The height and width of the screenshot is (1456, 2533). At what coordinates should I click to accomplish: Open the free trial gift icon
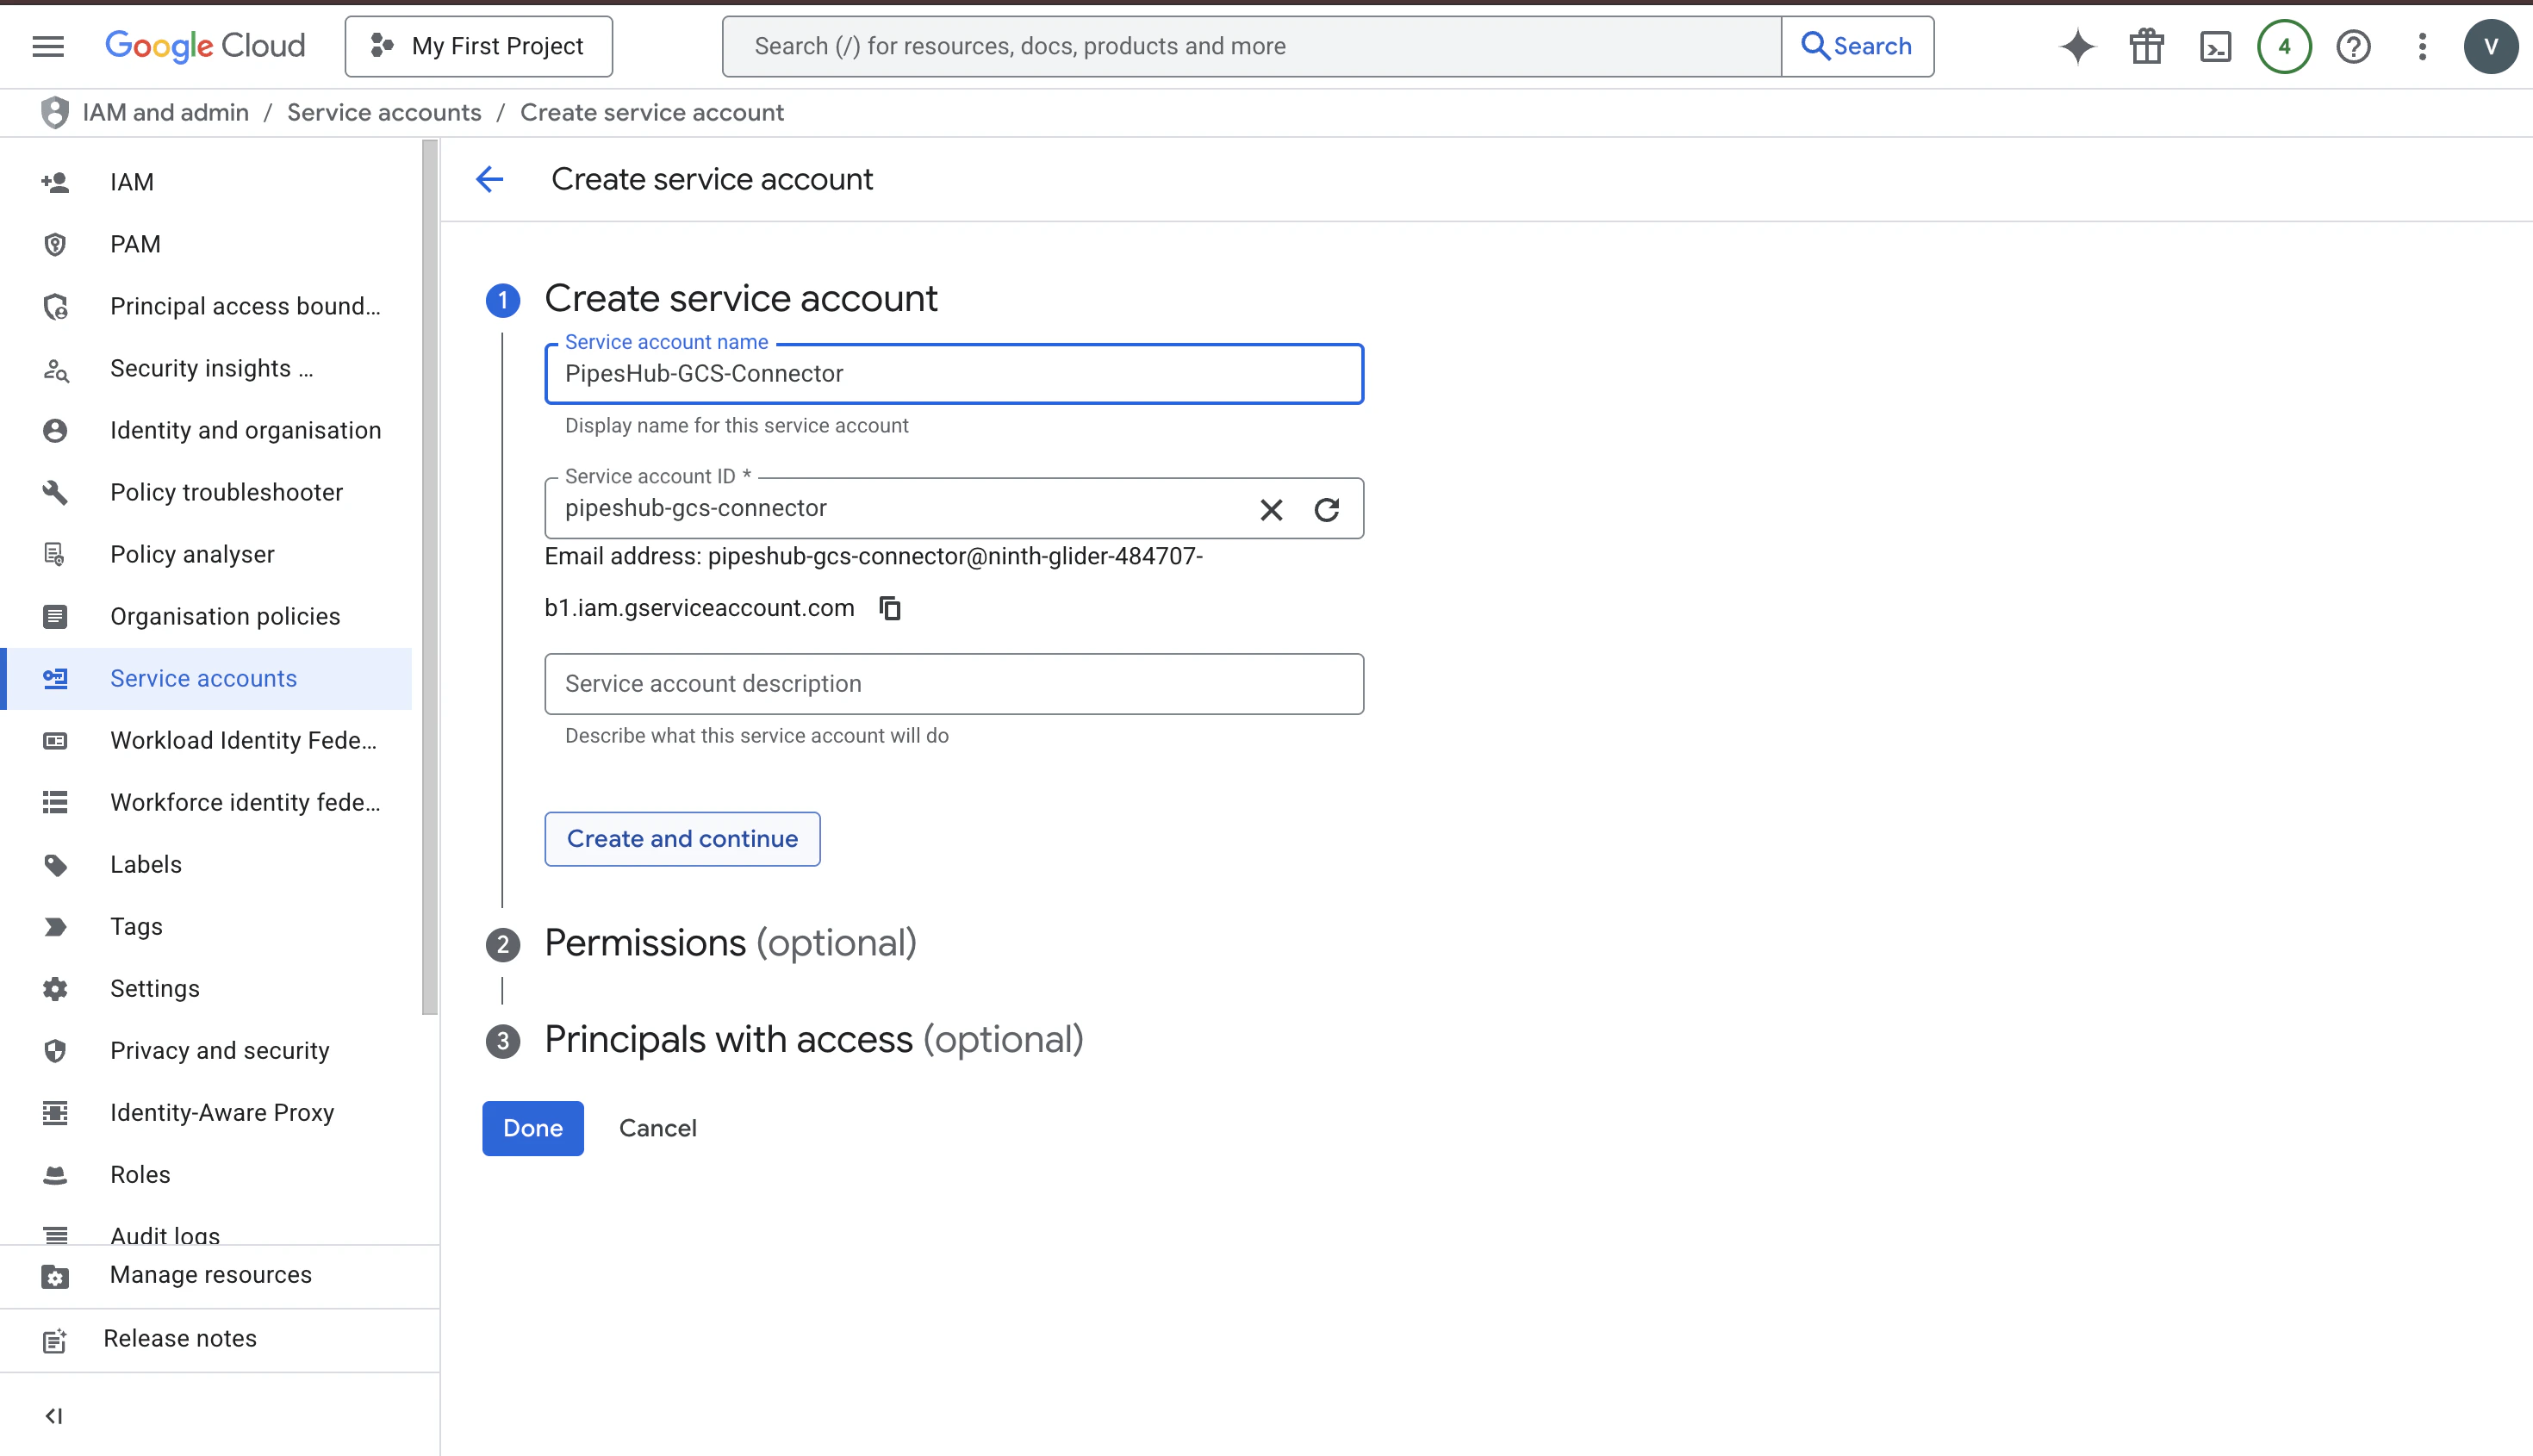pos(2146,46)
